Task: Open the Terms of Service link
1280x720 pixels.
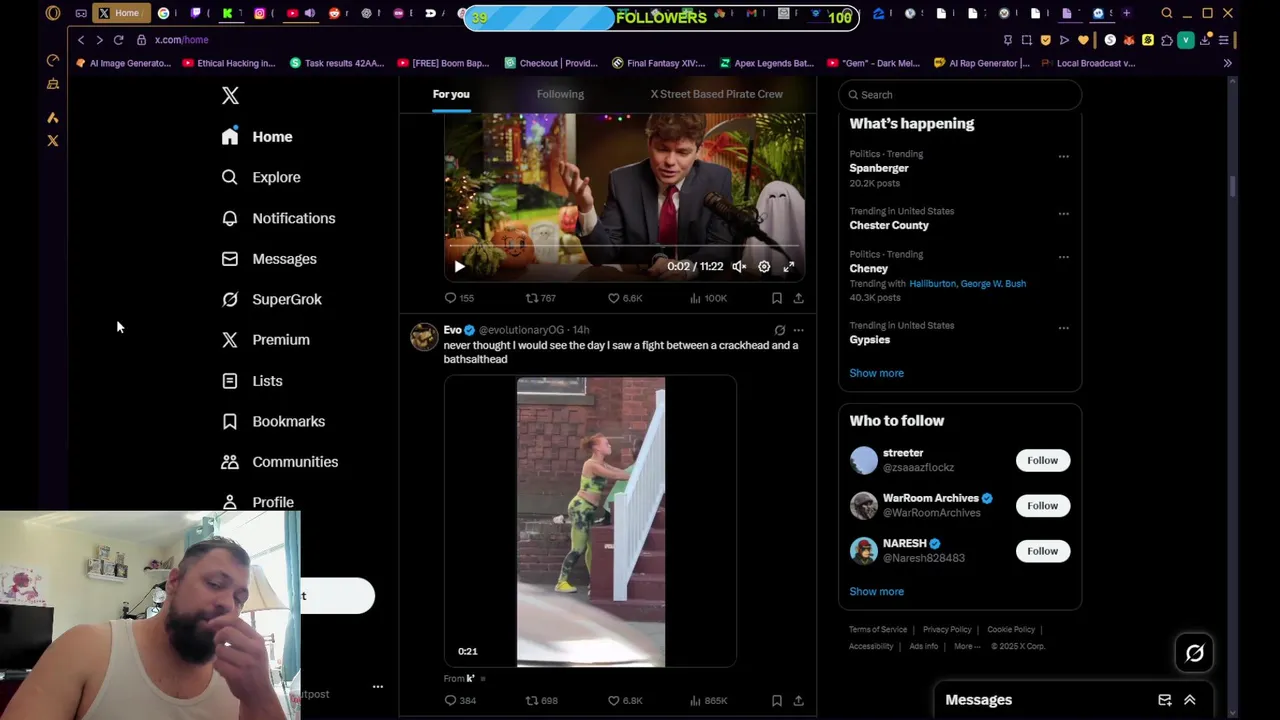Action: coord(878,630)
